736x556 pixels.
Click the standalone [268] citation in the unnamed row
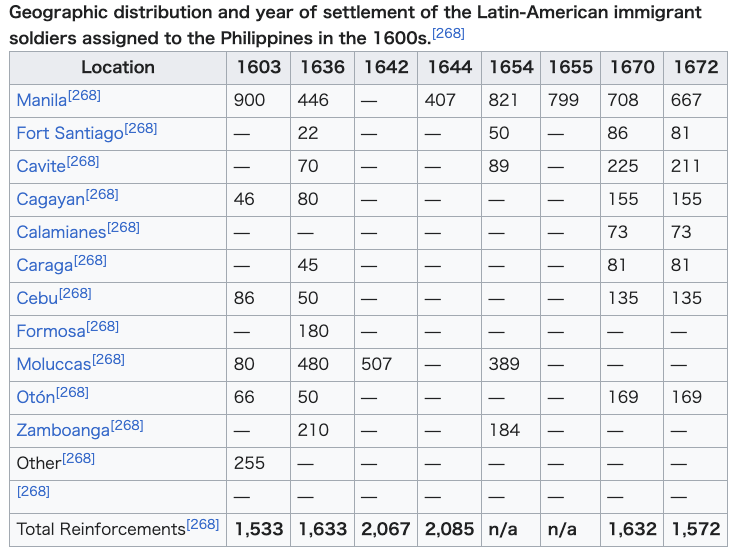[33, 491]
